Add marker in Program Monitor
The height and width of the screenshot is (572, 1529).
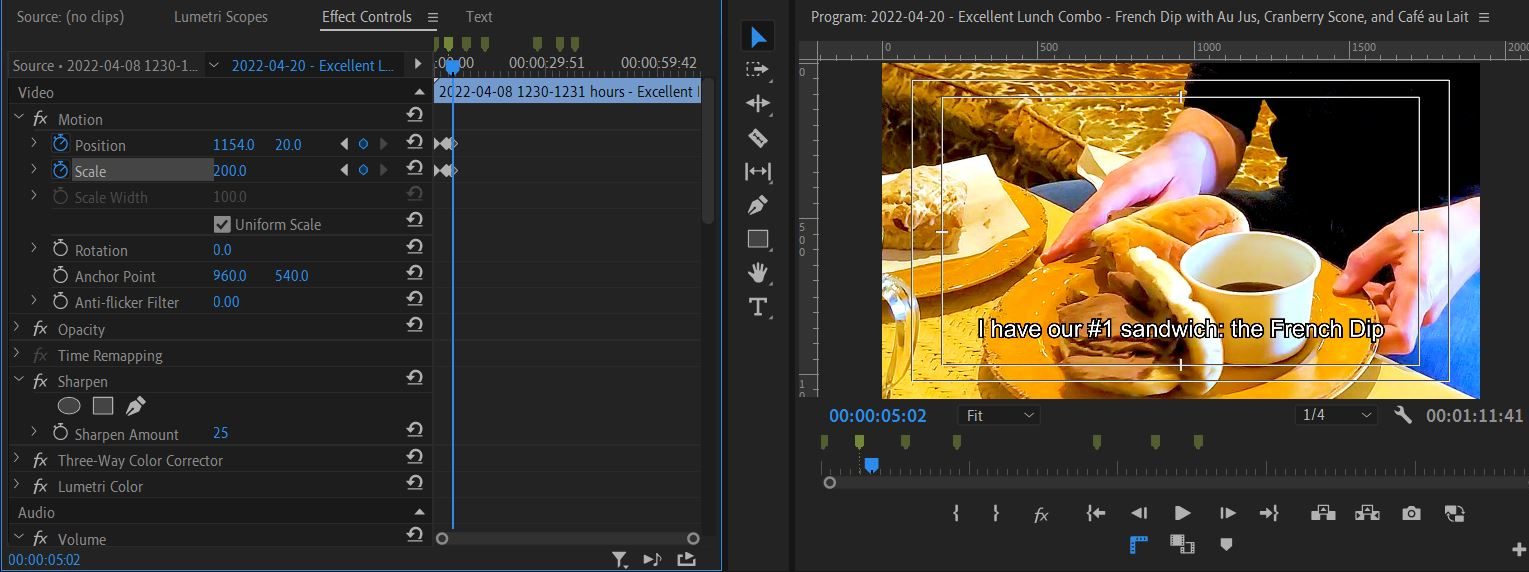[x=1226, y=544]
